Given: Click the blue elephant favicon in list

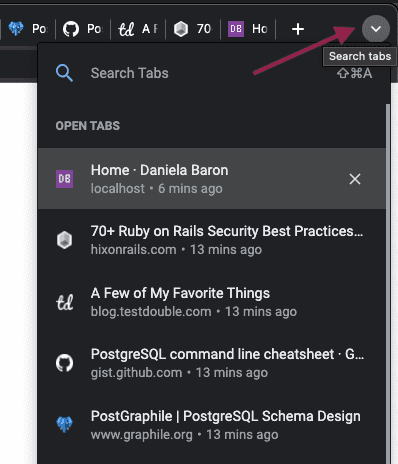Looking at the screenshot, I should tap(64, 424).
